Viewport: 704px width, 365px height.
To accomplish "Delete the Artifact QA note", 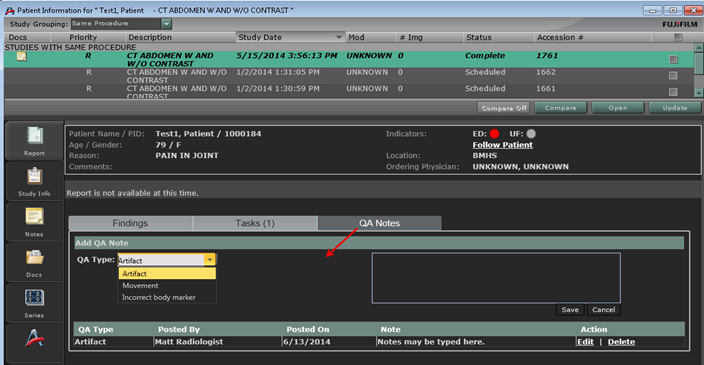I will pos(621,342).
